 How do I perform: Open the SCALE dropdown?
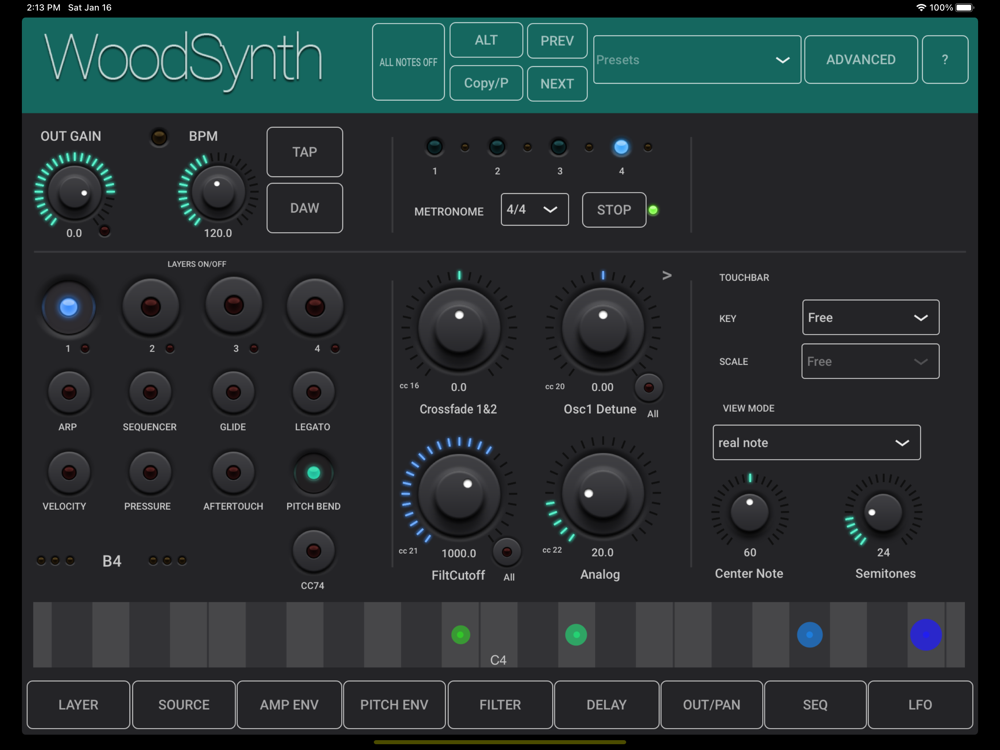[870, 361]
